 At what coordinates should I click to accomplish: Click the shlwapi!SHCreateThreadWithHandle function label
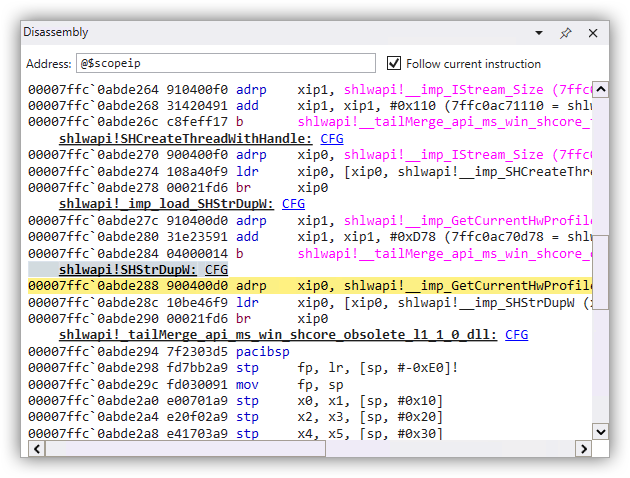(x=185, y=138)
